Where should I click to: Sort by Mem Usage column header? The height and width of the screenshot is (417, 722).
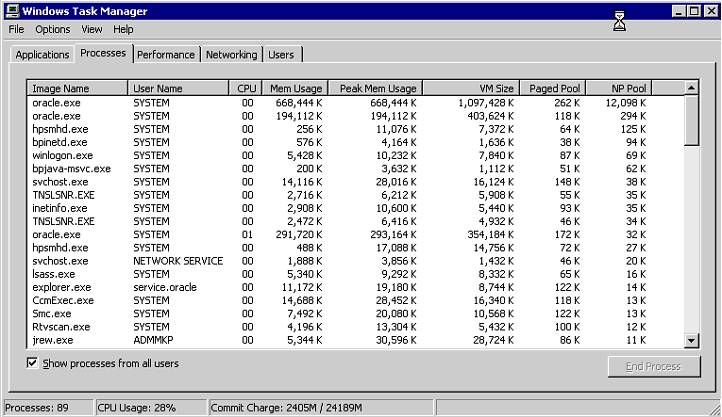tap(295, 88)
